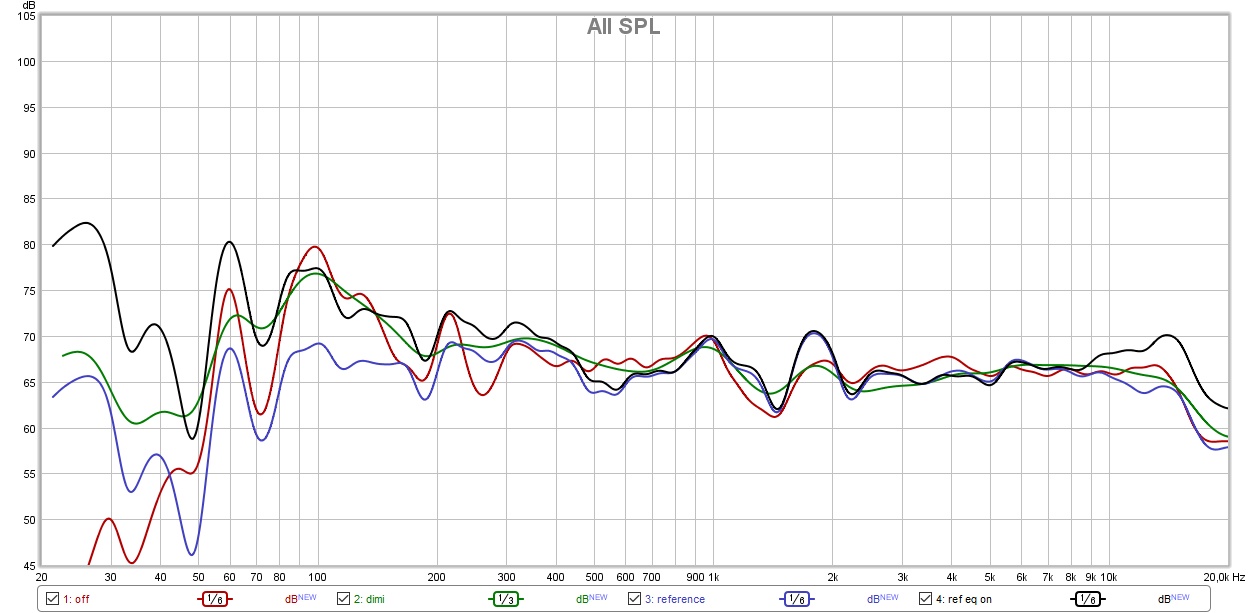Click the green 1/3 smoothing icon for dimi
The height and width of the screenshot is (613, 1248).
[x=506, y=599]
